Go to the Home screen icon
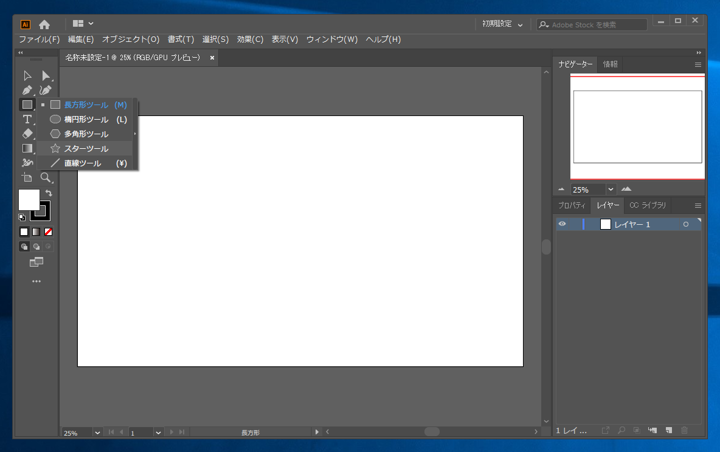 click(x=44, y=24)
